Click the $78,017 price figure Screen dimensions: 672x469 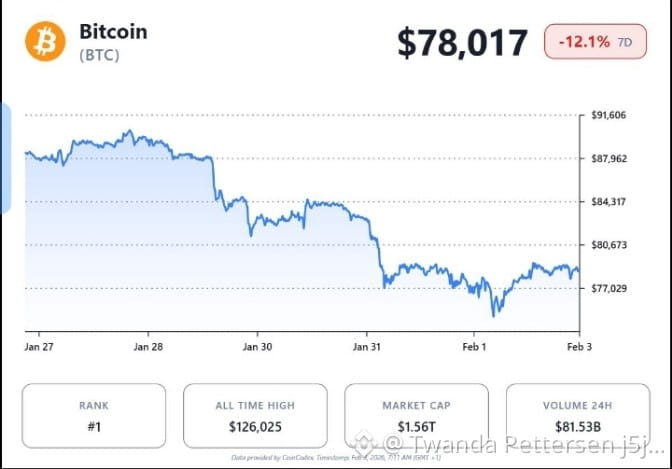[462, 42]
